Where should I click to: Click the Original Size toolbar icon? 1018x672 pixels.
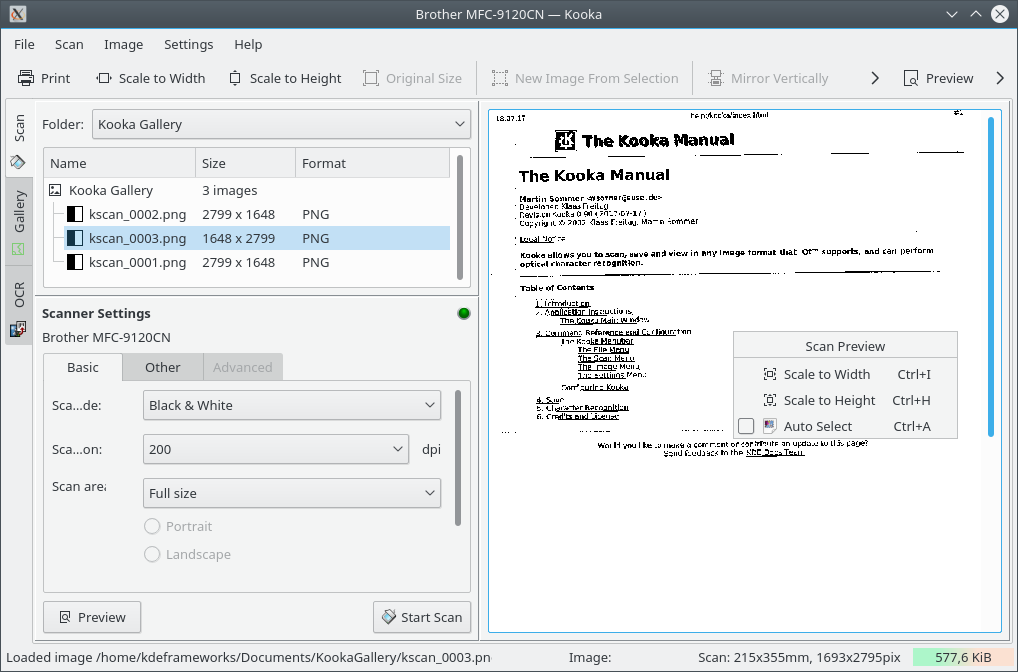371,79
